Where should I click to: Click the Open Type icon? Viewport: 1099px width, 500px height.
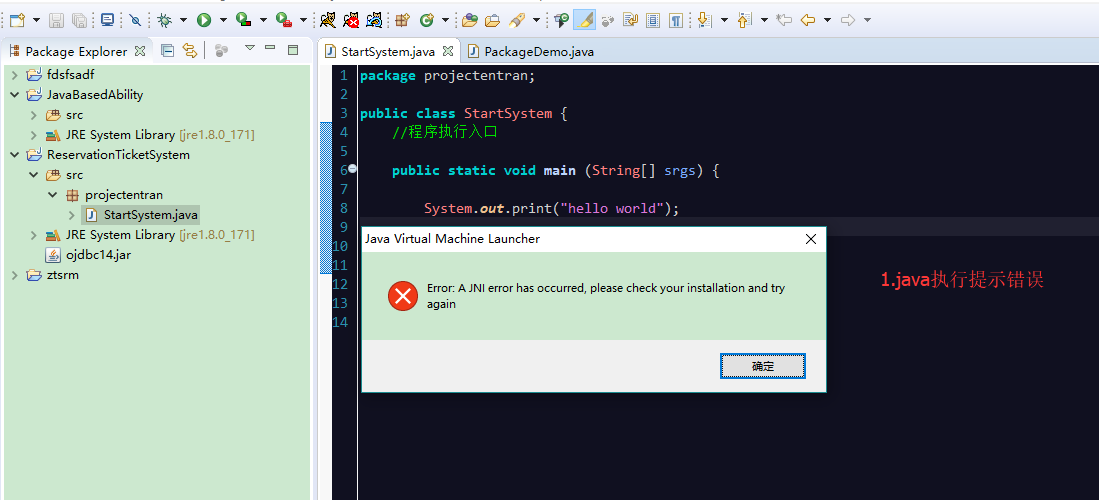(x=469, y=20)
